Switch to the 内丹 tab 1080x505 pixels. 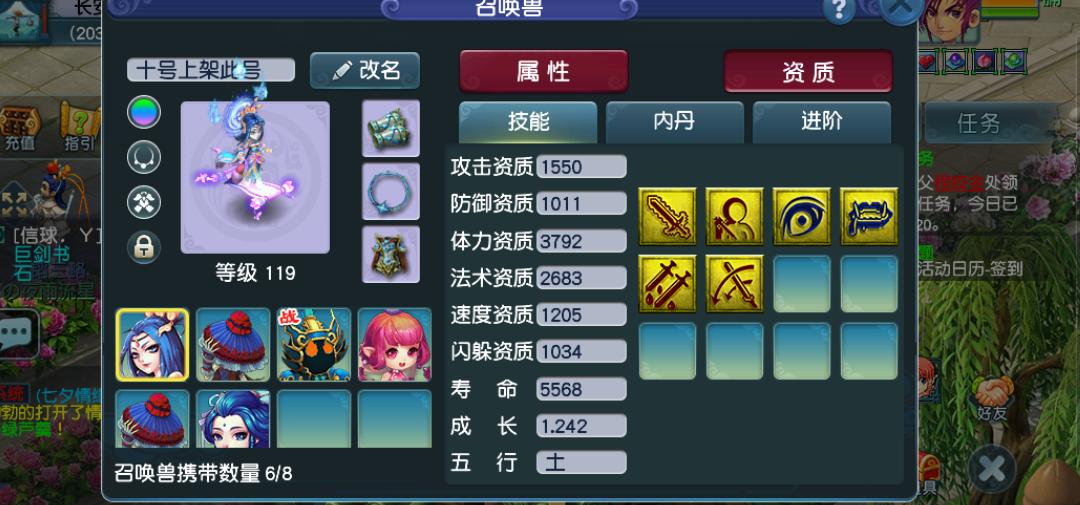pos(674,122)
